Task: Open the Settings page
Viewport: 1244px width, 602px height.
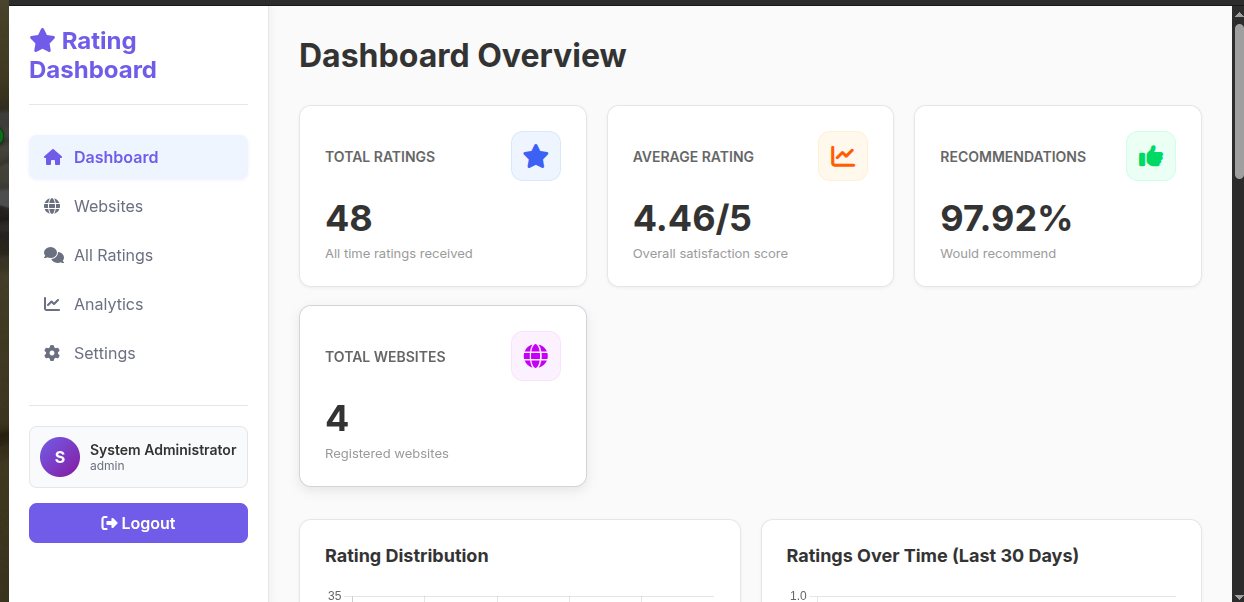Action: tap(104, 353)
